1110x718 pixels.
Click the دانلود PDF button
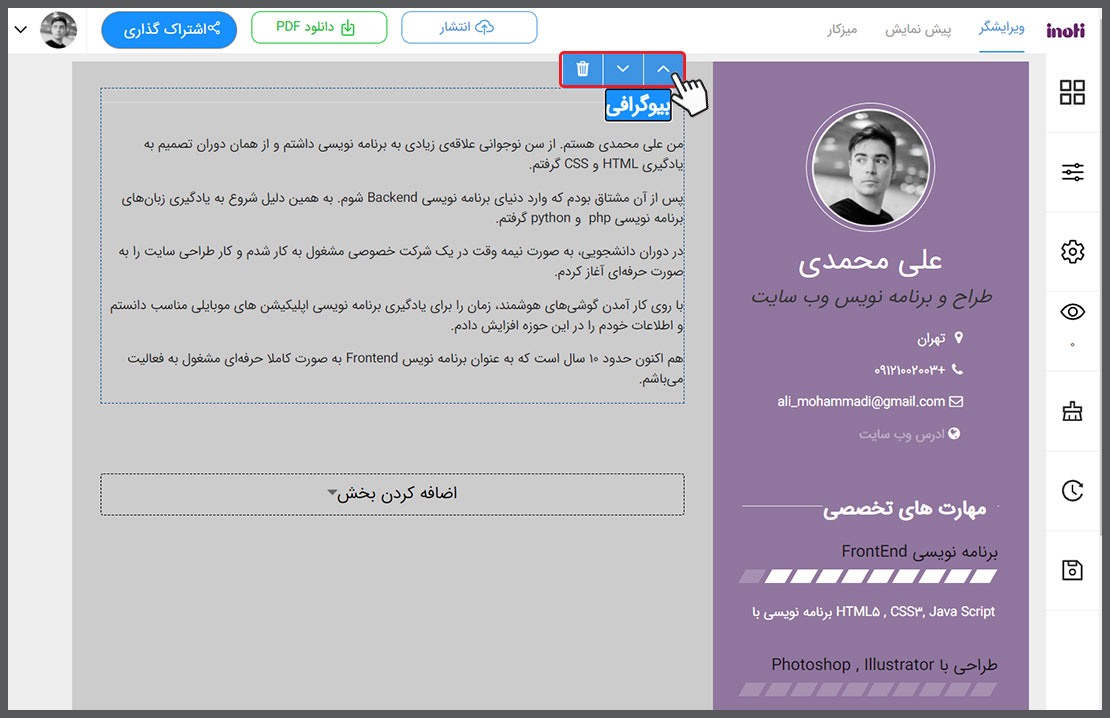[318, 27]
